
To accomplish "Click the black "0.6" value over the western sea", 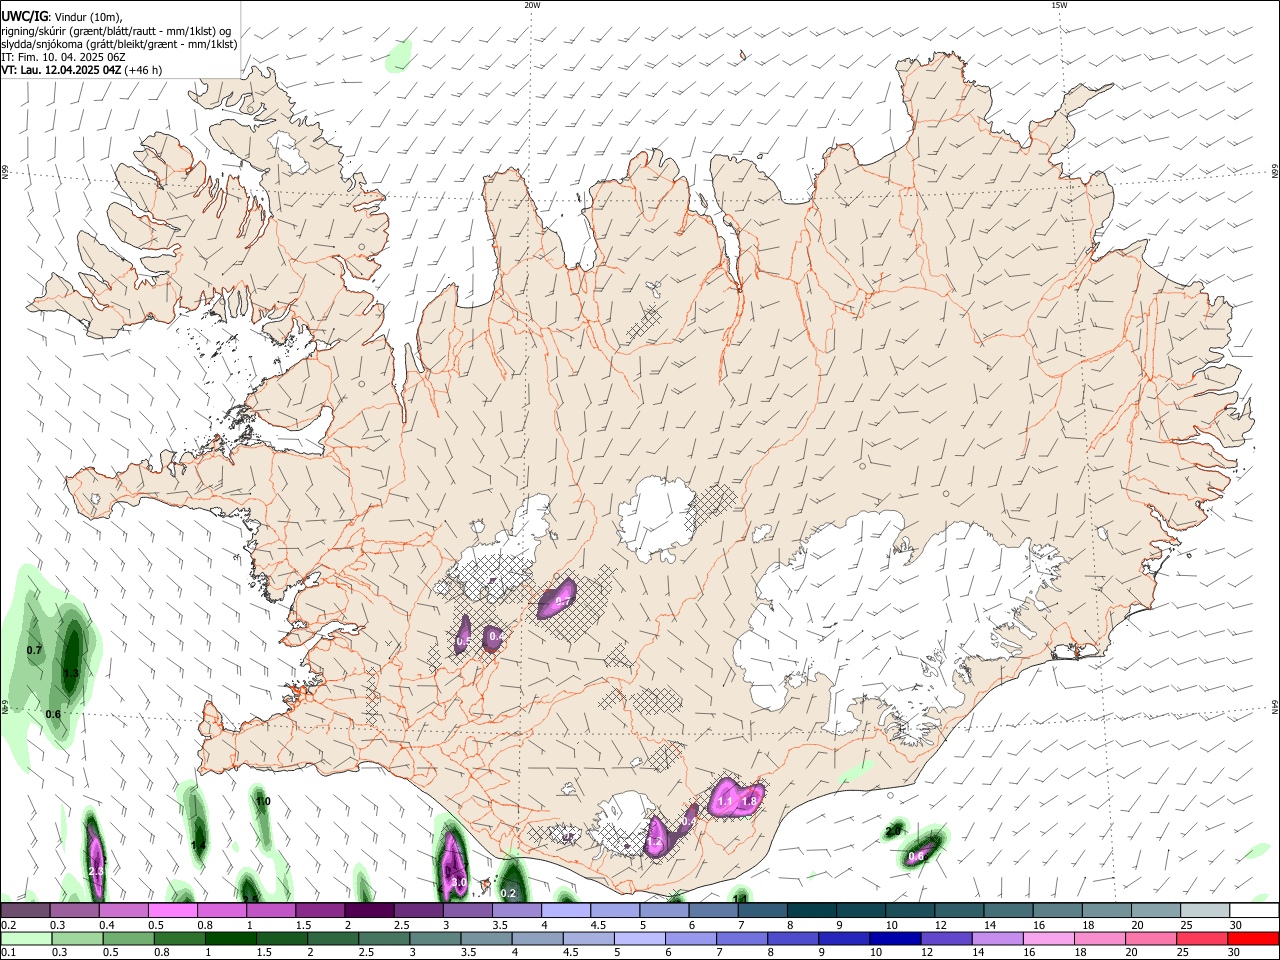I will (x=53, y=714).
